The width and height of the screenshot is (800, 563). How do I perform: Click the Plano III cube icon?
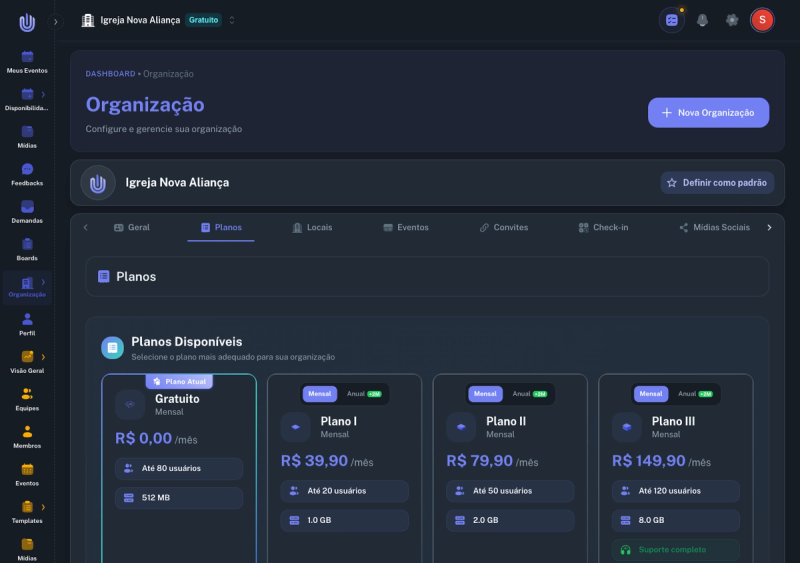click(627, 427)
